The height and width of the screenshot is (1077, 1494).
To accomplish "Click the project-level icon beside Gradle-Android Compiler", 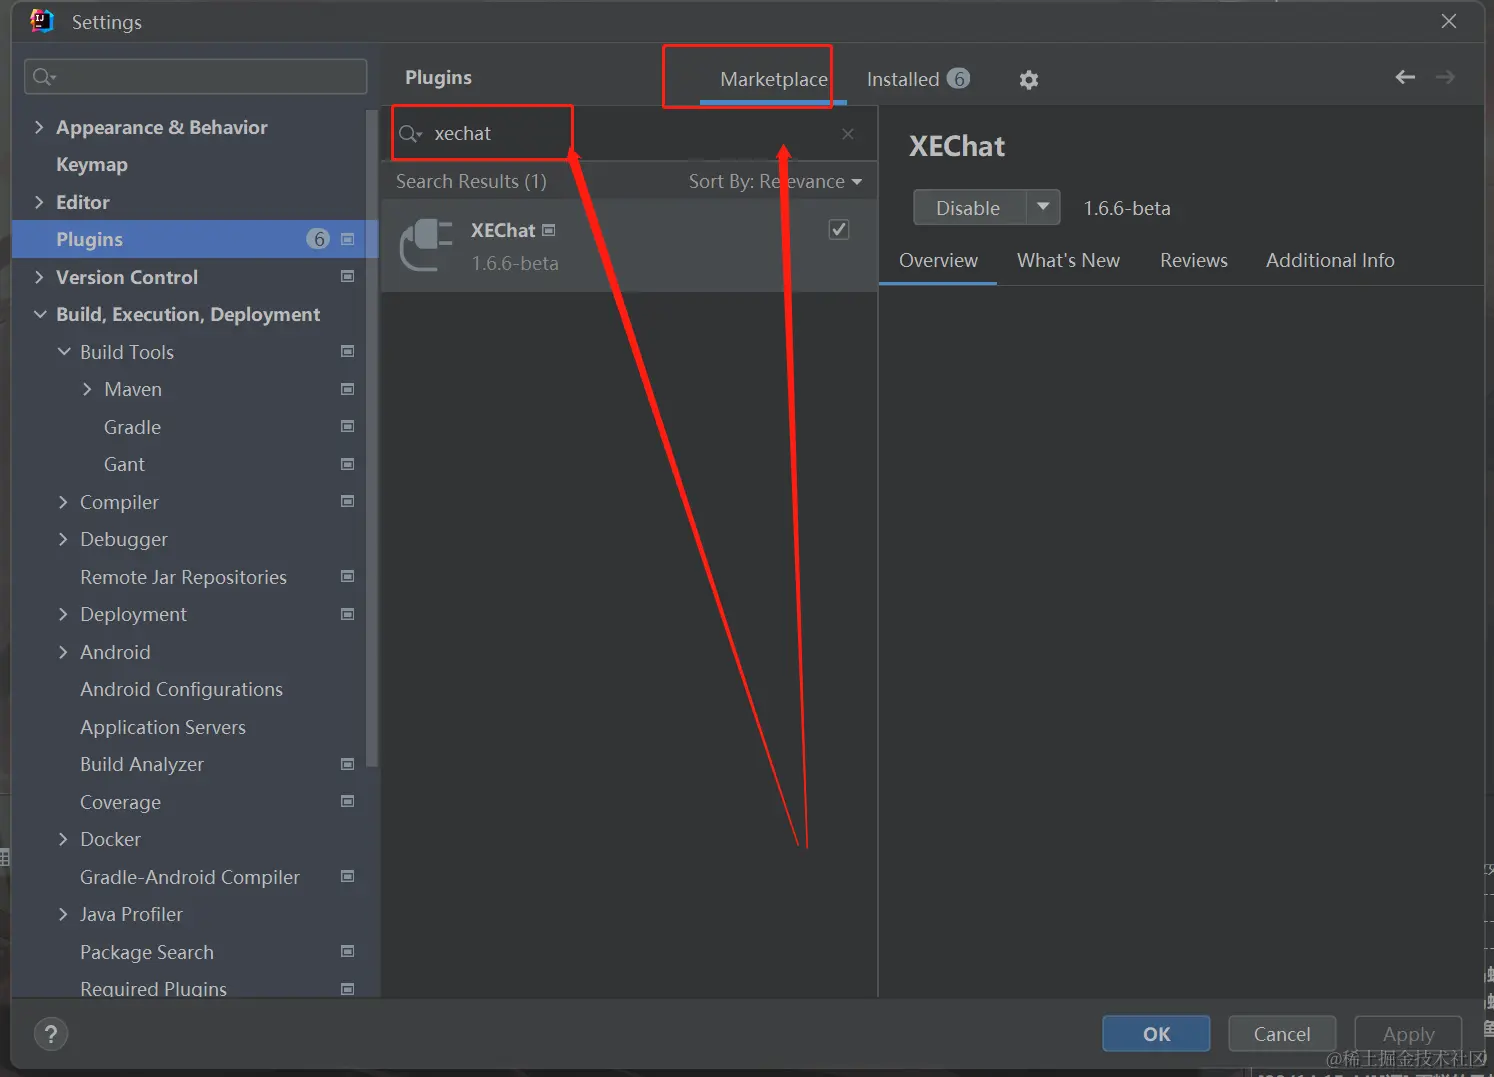I will tap(348, 876).
